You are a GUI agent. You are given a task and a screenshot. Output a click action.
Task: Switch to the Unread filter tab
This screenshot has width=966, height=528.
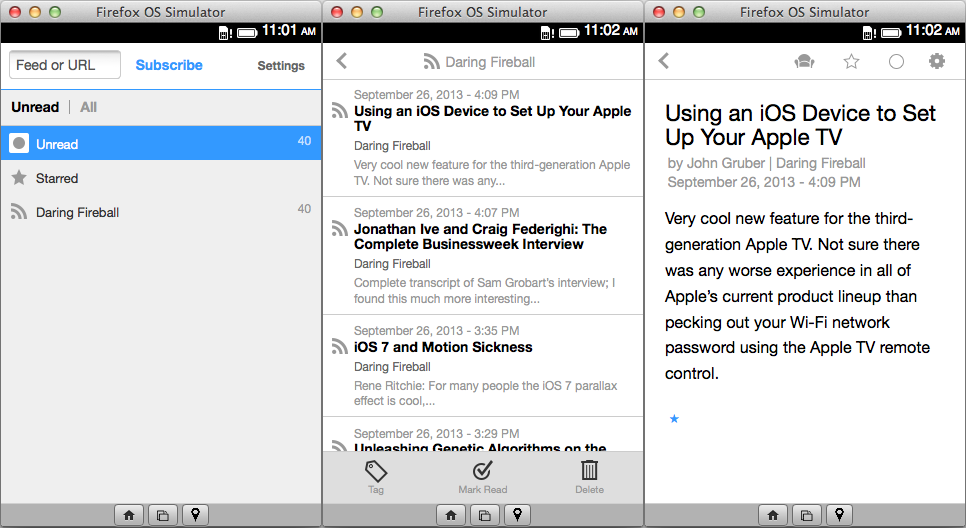click(x=35, y=107)
